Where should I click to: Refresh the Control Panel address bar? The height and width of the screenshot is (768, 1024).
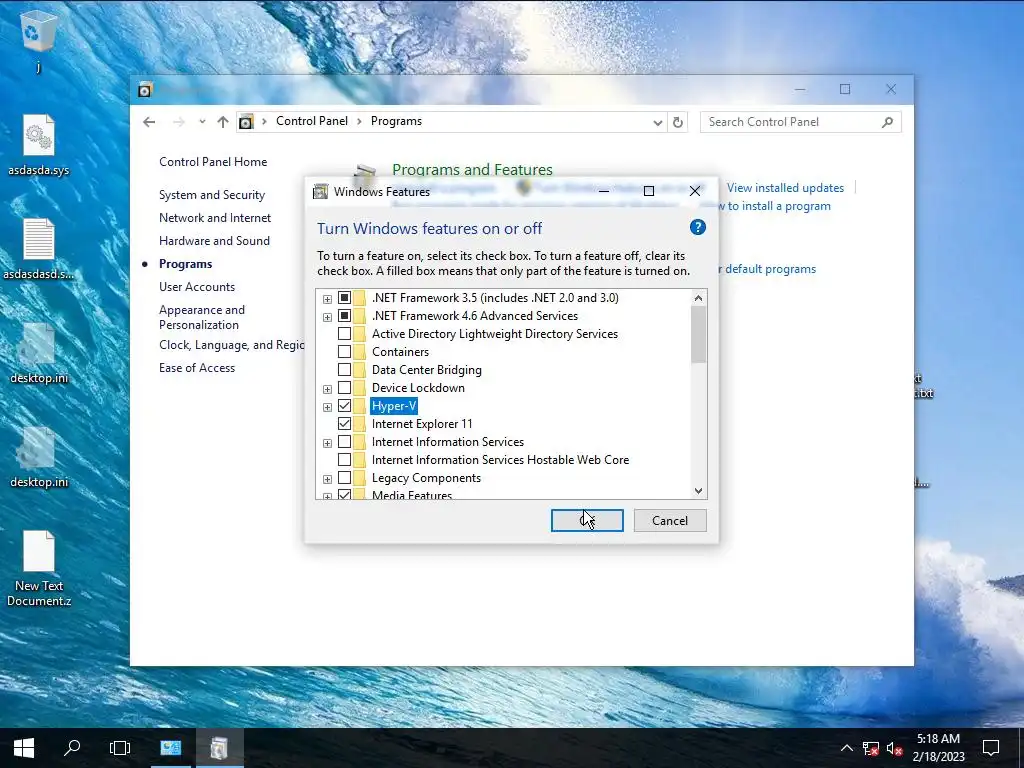click(x=678, y=122)
